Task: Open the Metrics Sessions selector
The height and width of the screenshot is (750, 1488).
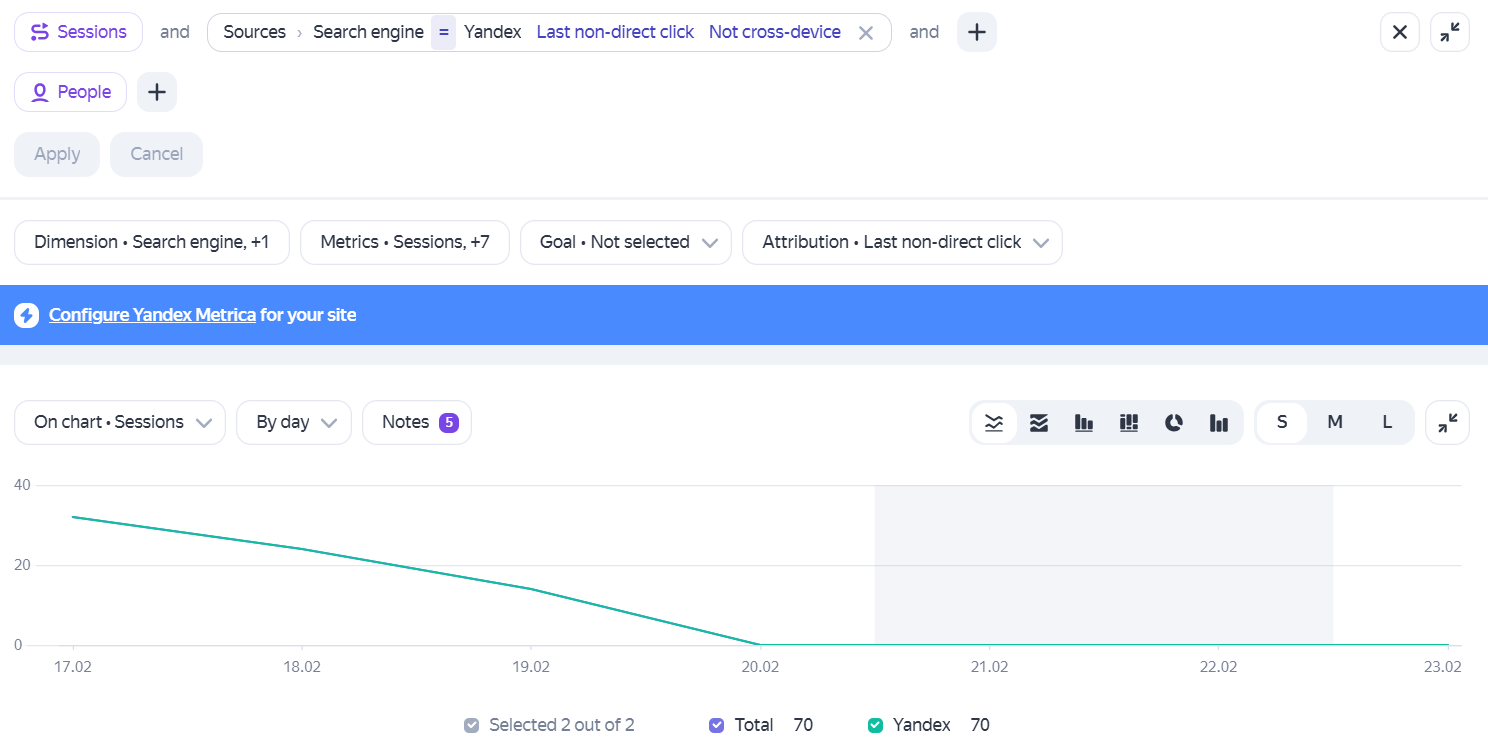Action: point(405,242)
